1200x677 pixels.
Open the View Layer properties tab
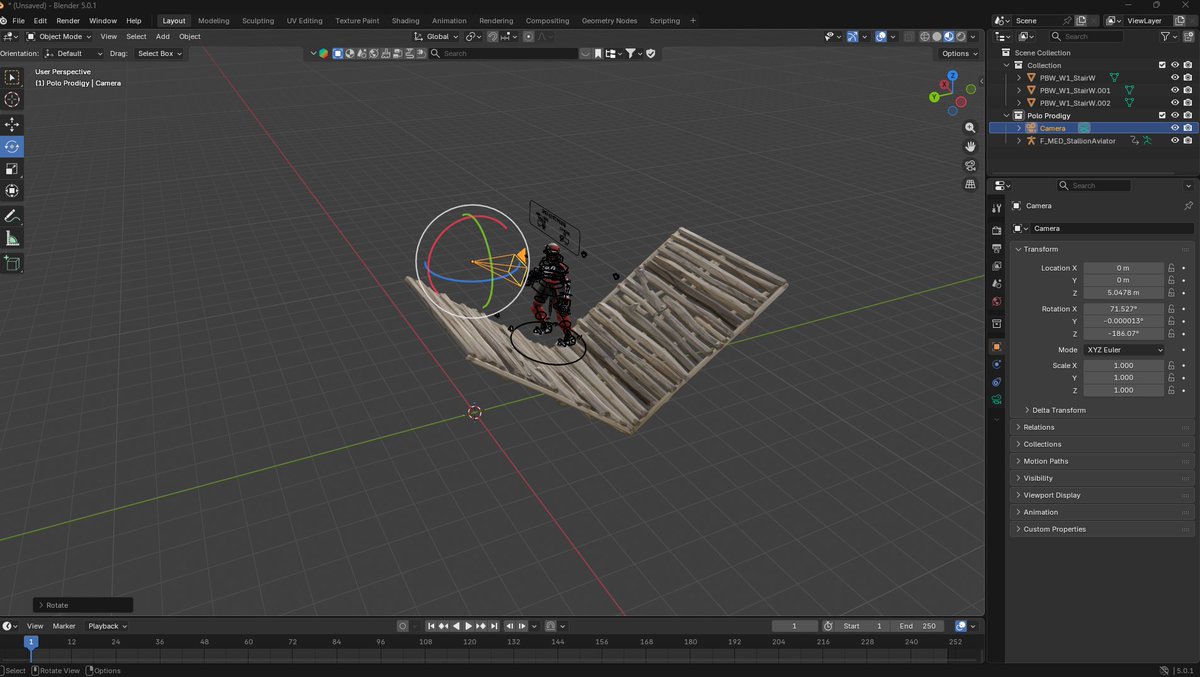pos(996,266)
